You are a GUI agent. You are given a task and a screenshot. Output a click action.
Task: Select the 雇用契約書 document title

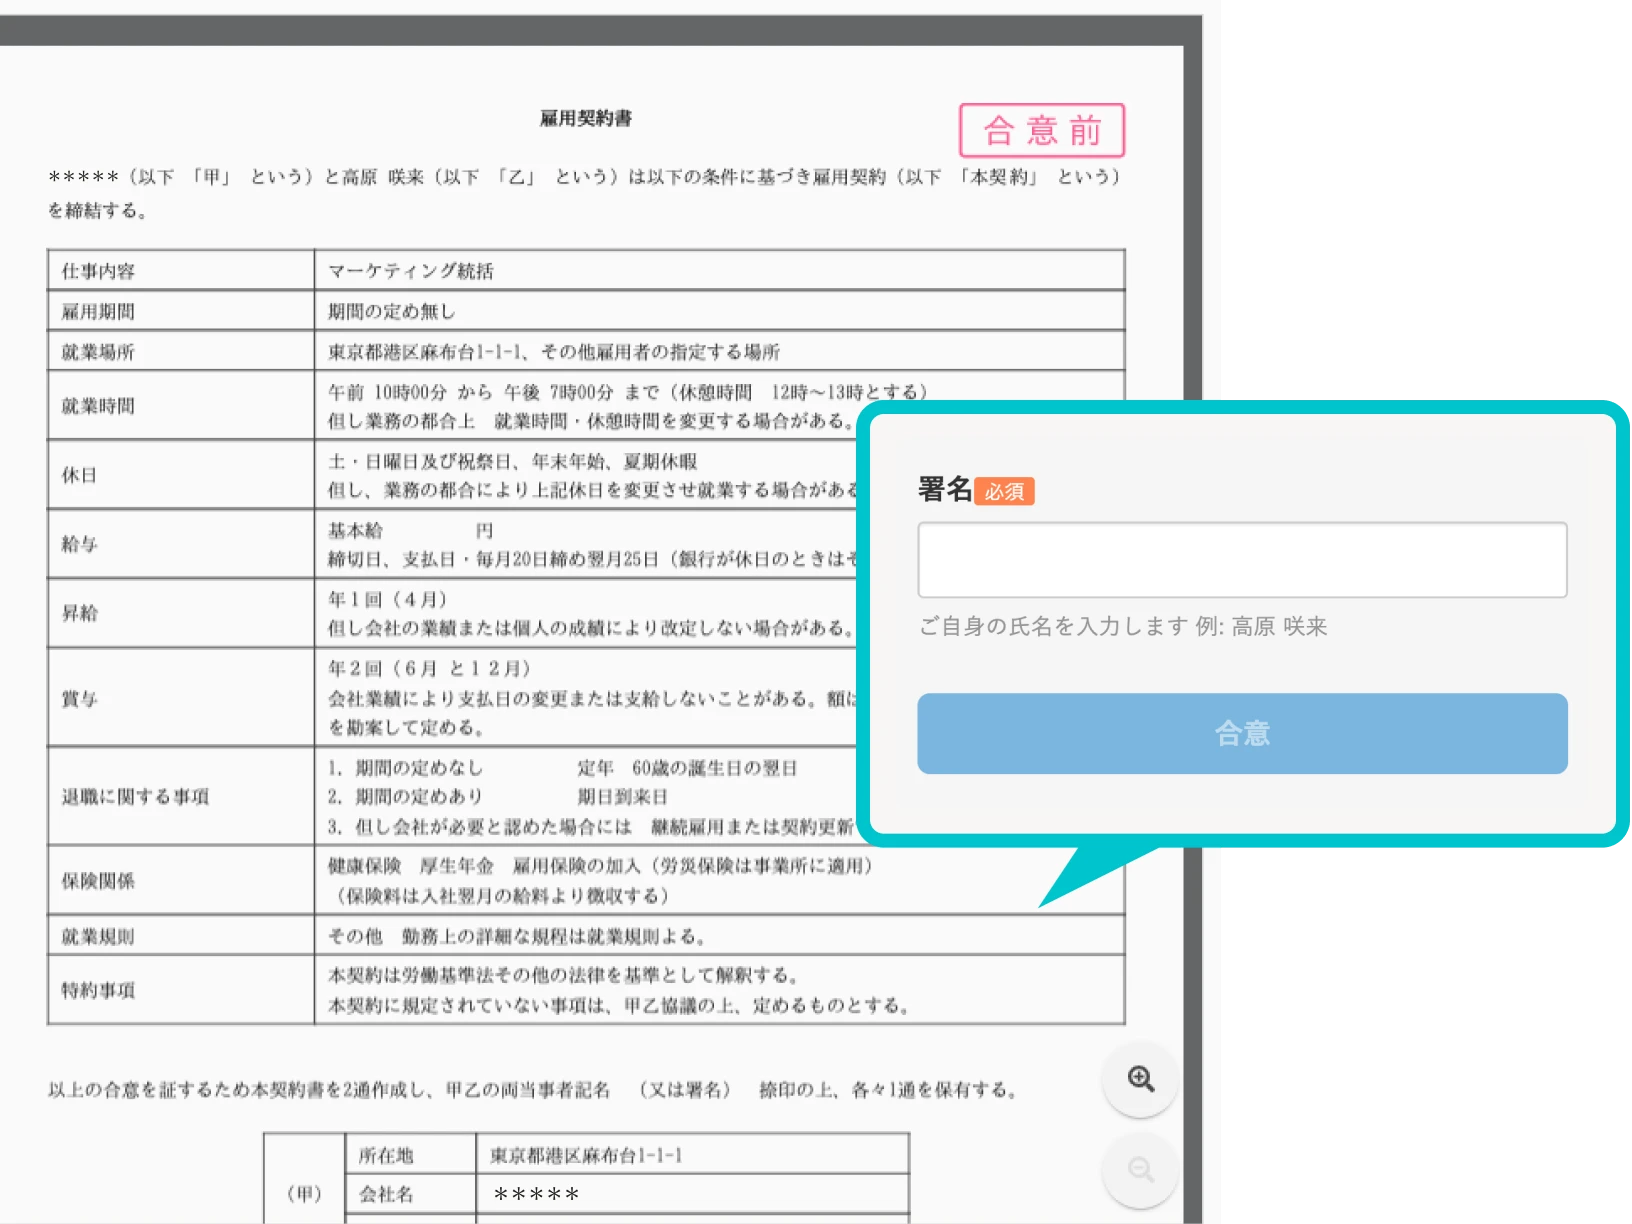[x=586, y=118]
